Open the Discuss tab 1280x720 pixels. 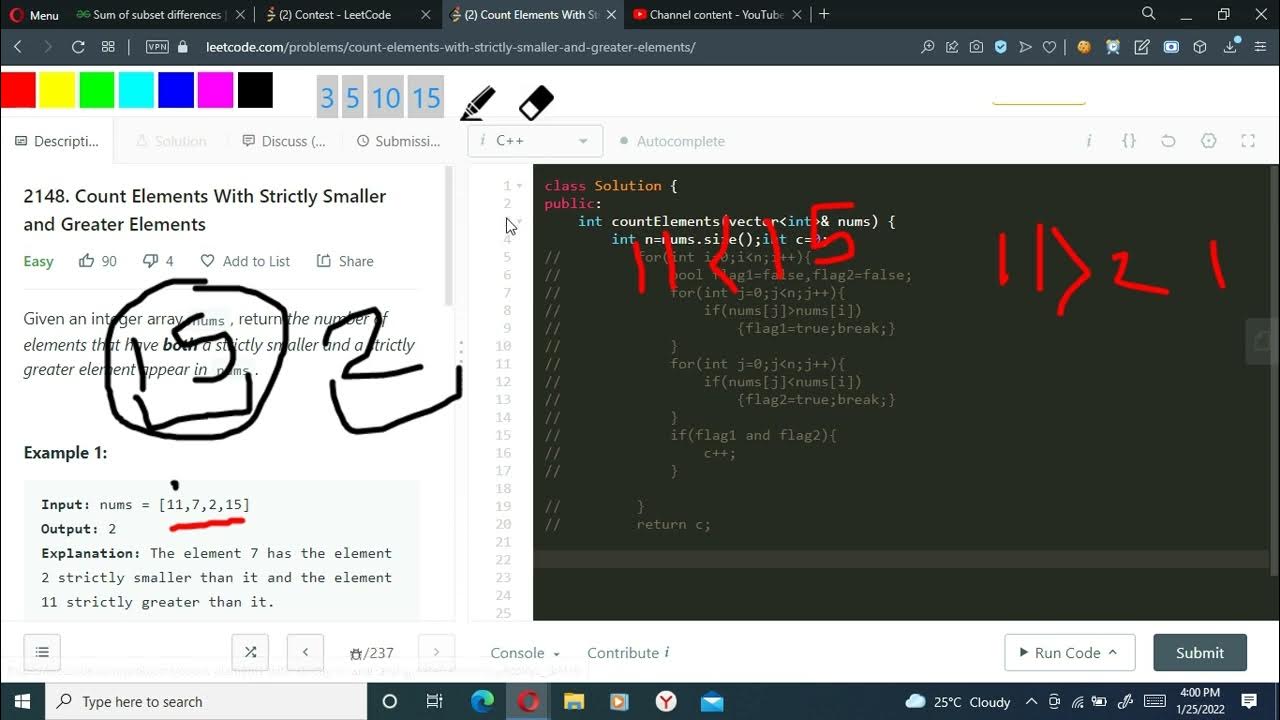(284, 141)
